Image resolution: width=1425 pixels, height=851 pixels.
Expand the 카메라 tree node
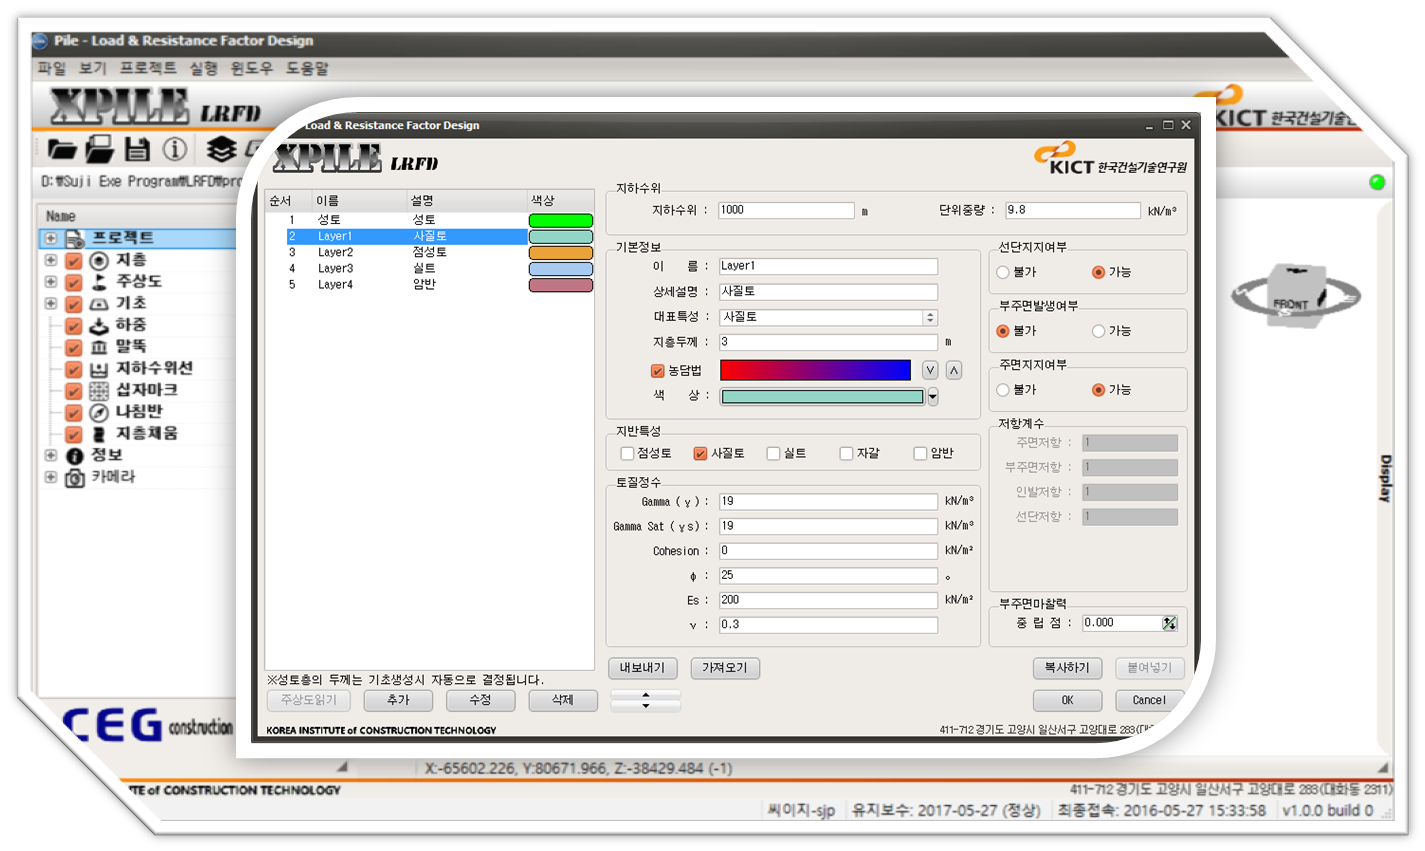click(50, 478)
